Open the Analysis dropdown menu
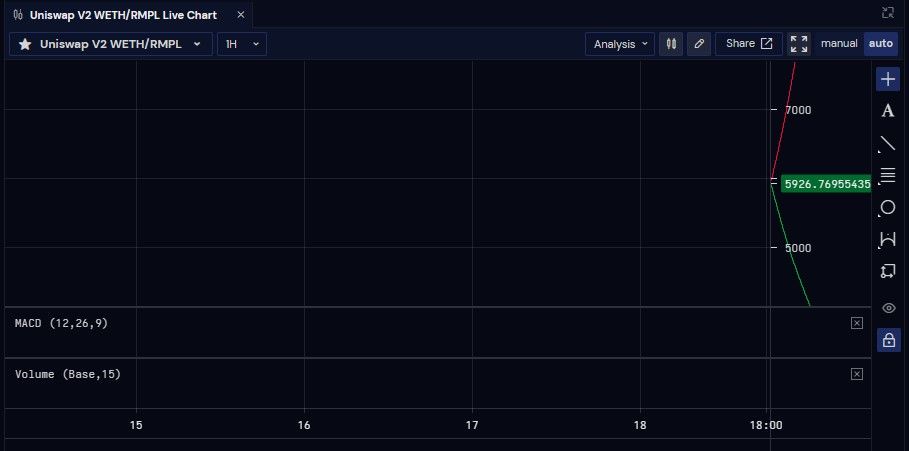 tap(620, 44)
